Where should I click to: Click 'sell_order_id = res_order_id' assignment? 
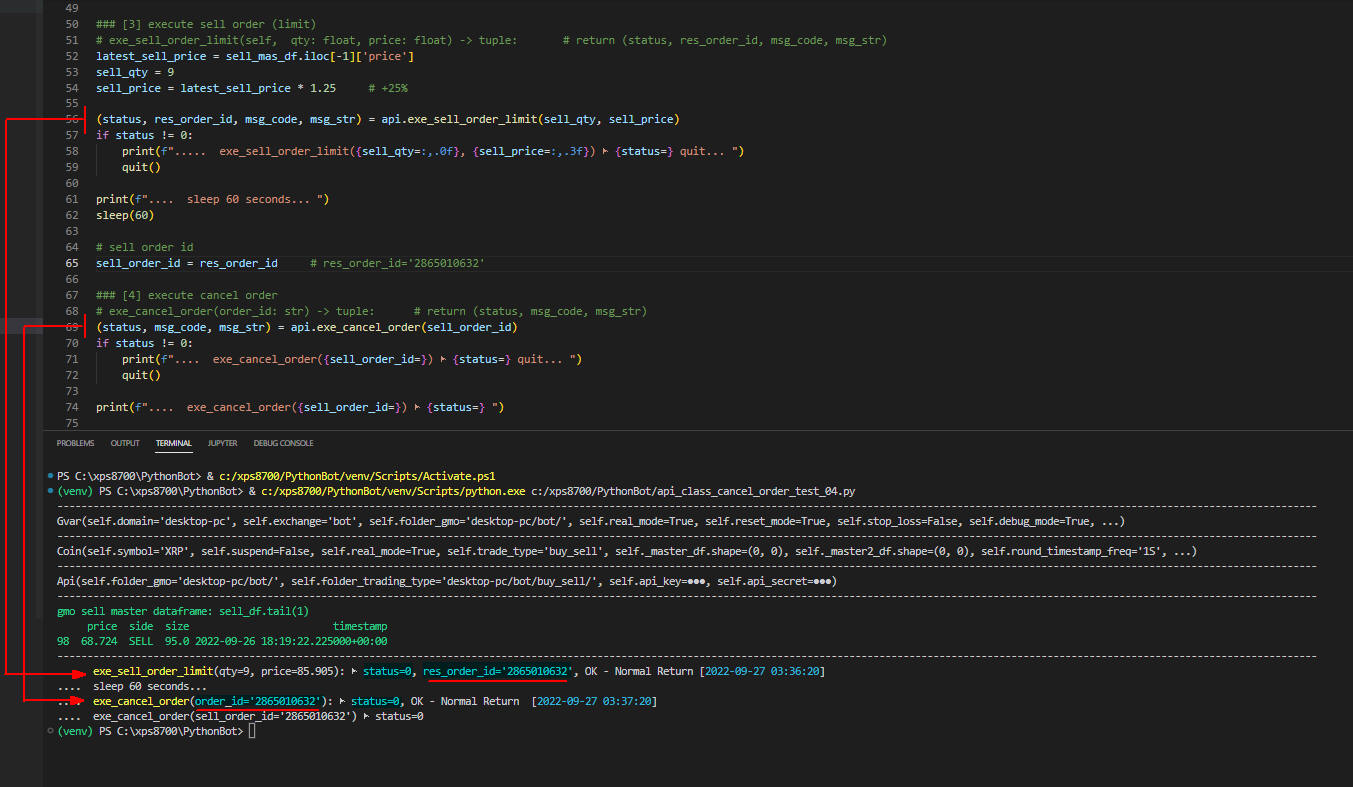coord(187,263)
